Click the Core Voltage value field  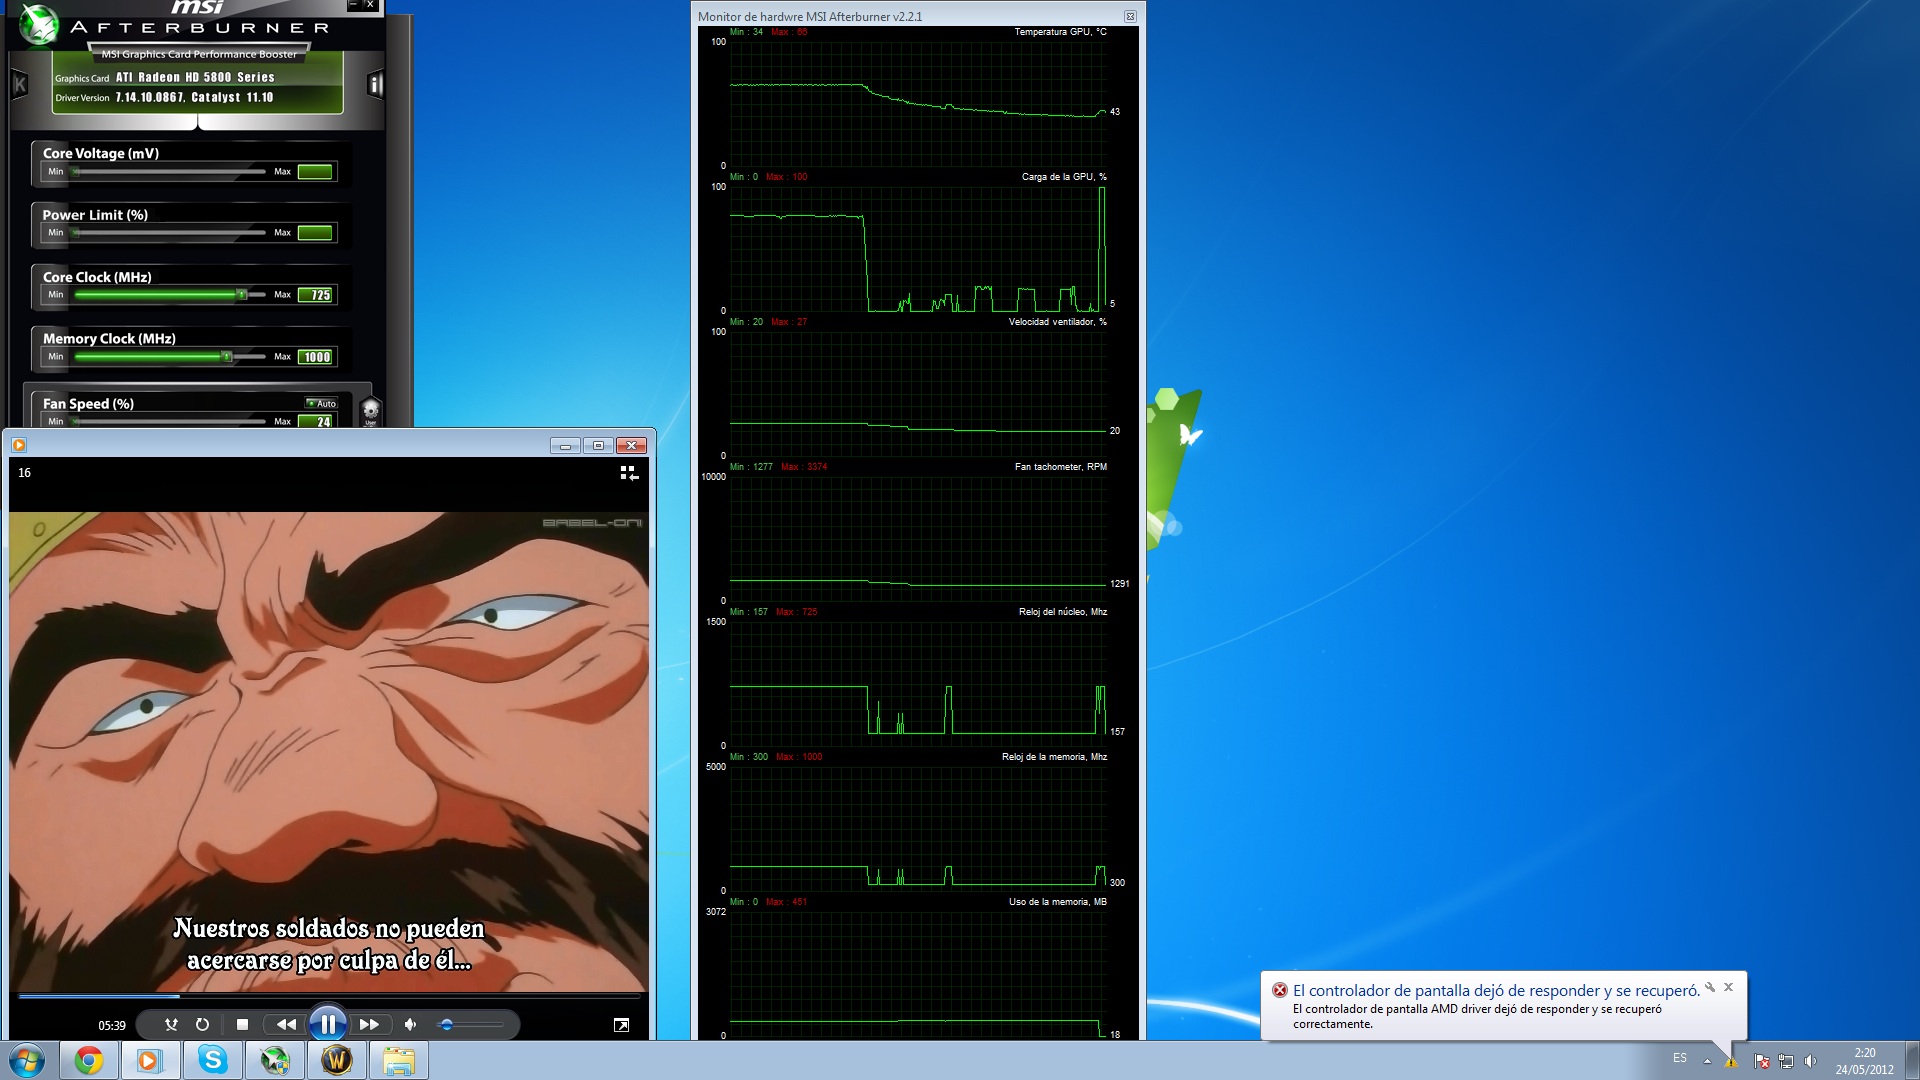point(317,172)
